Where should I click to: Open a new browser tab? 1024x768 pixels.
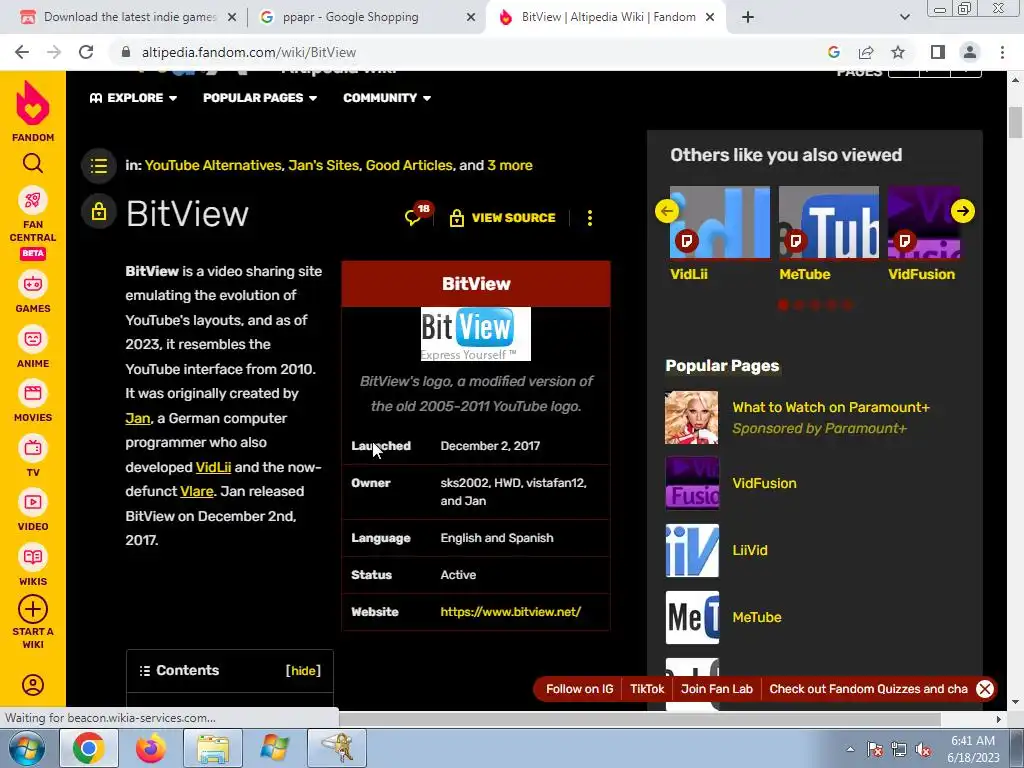tap(748, 17)
